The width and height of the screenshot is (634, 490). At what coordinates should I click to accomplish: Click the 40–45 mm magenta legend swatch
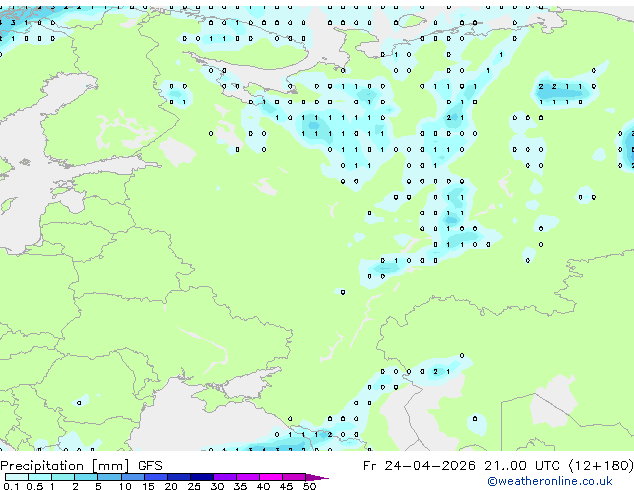pyautogui.click(x=271, y=477)
